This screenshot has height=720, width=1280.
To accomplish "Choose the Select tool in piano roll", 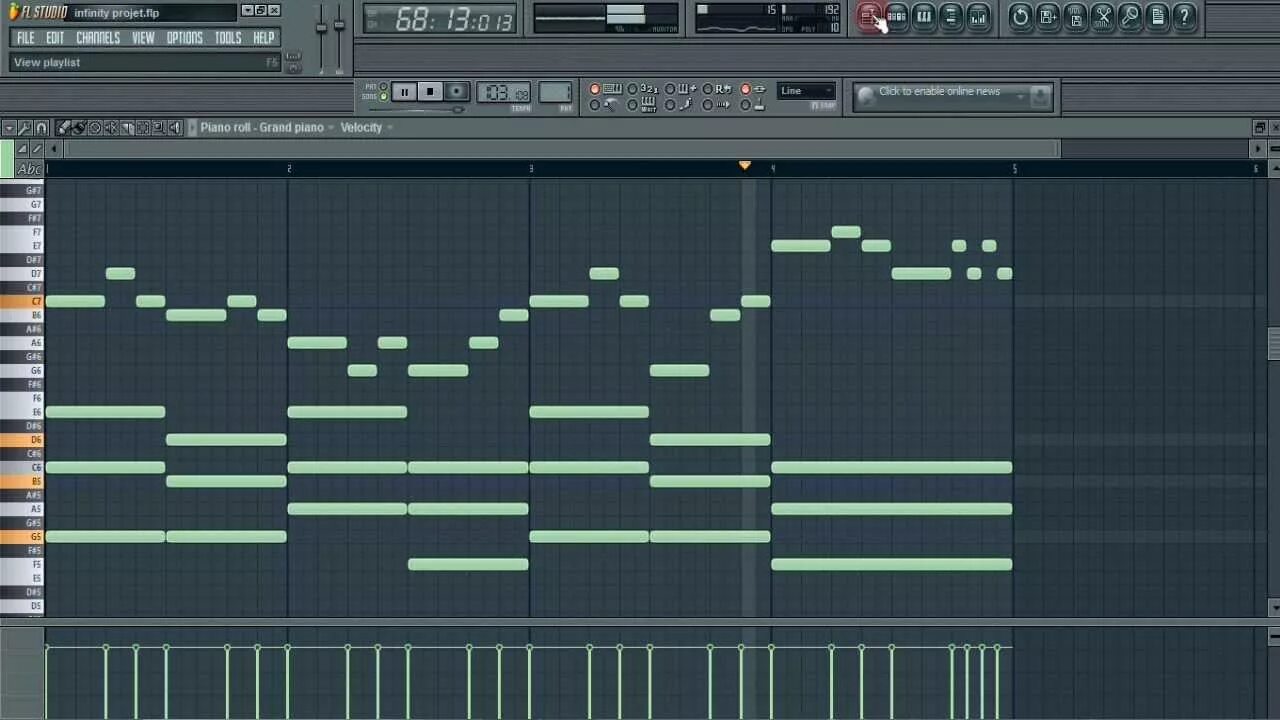I will [143, 127].
